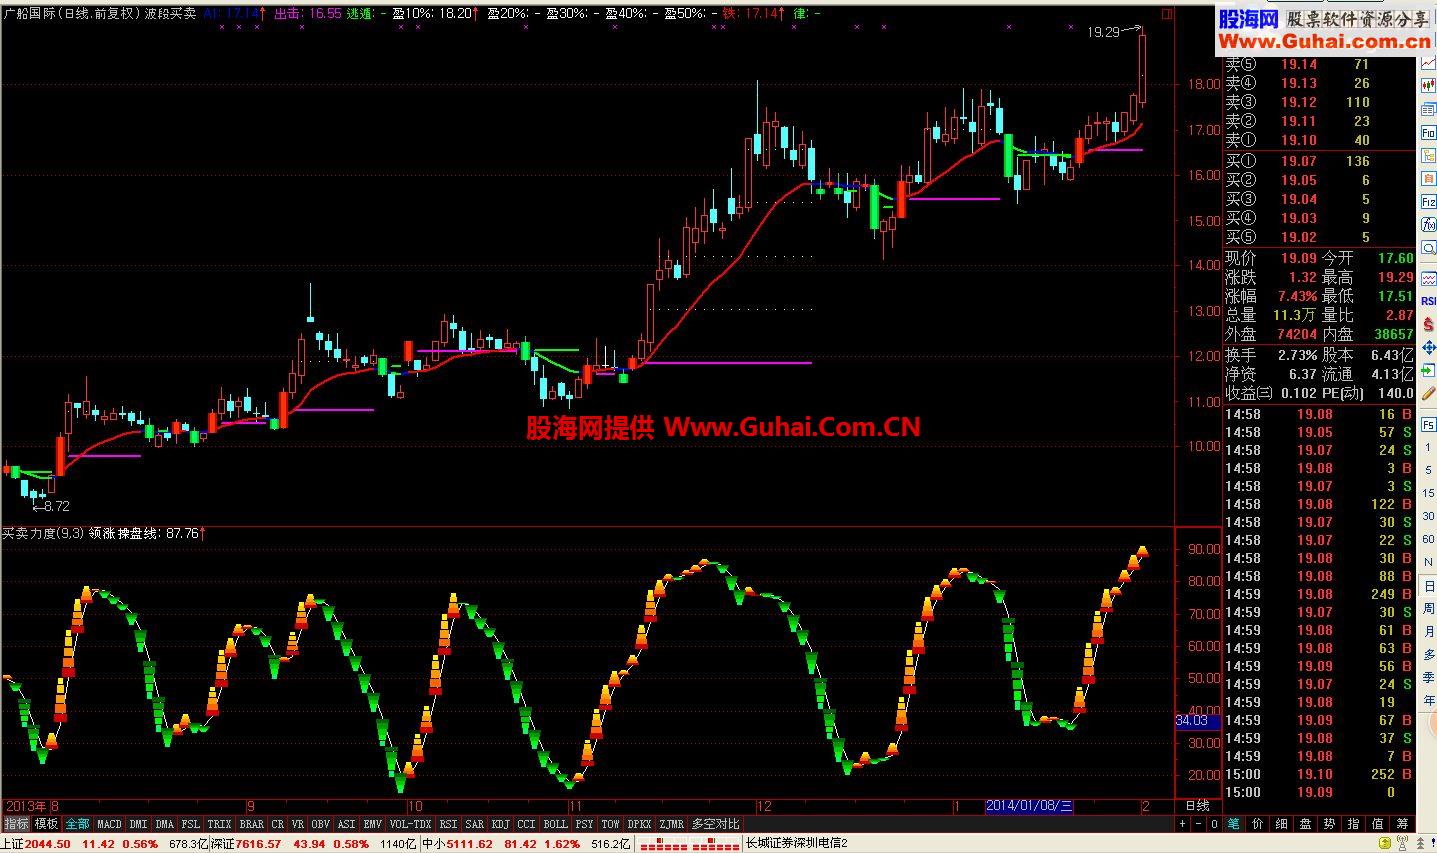1437x853 pixels.
Task: Select the CCI indicator tab
Action: pyautogui.click(x=526, y=824)
